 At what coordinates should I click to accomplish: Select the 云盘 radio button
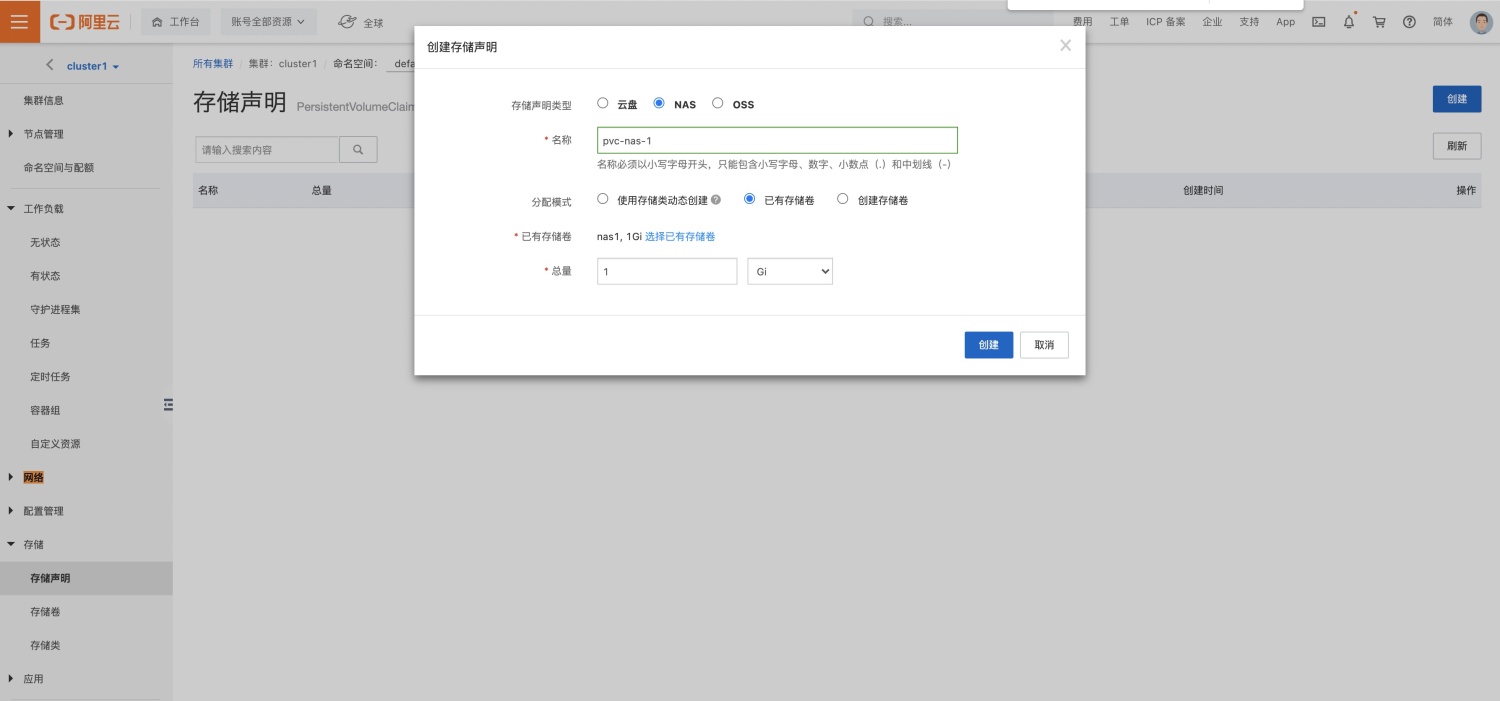602,103
